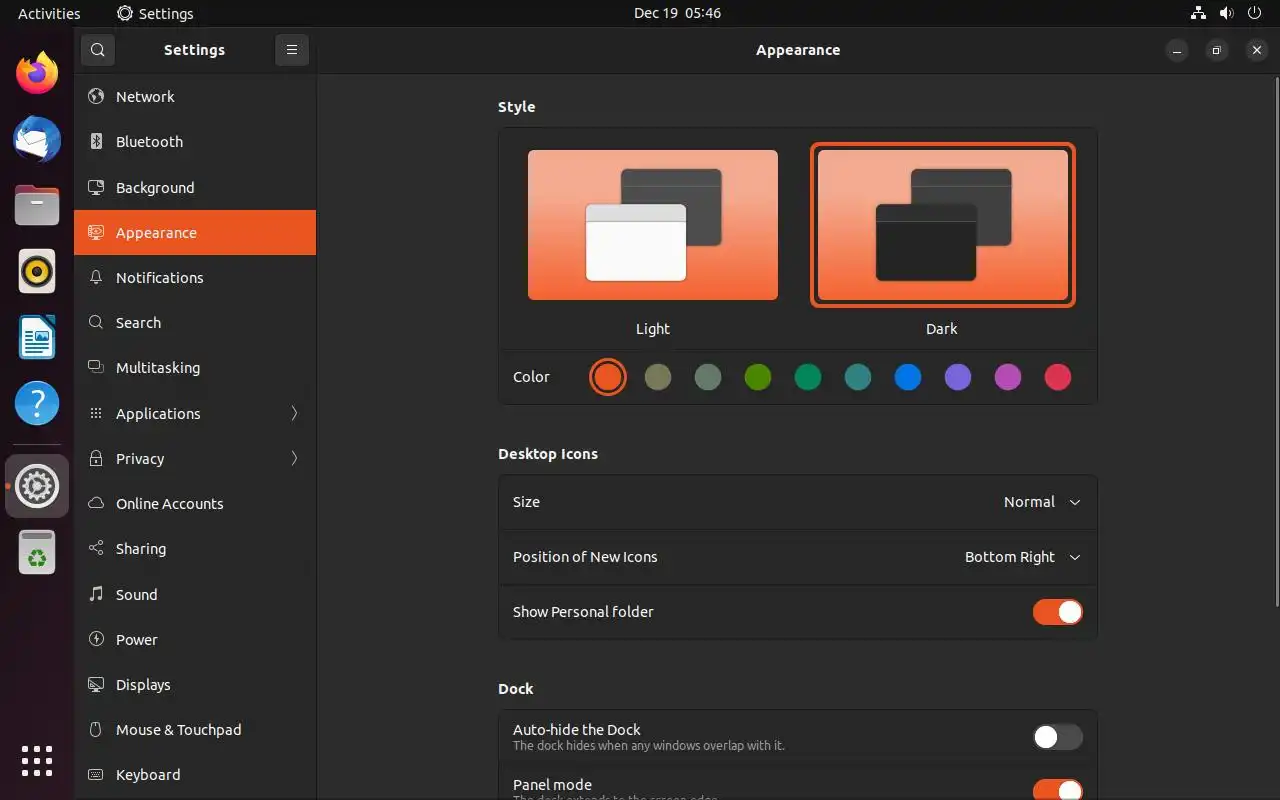Pick the bright green accent color
This screenshot has height=800, width=1280.
click(758, 377)
